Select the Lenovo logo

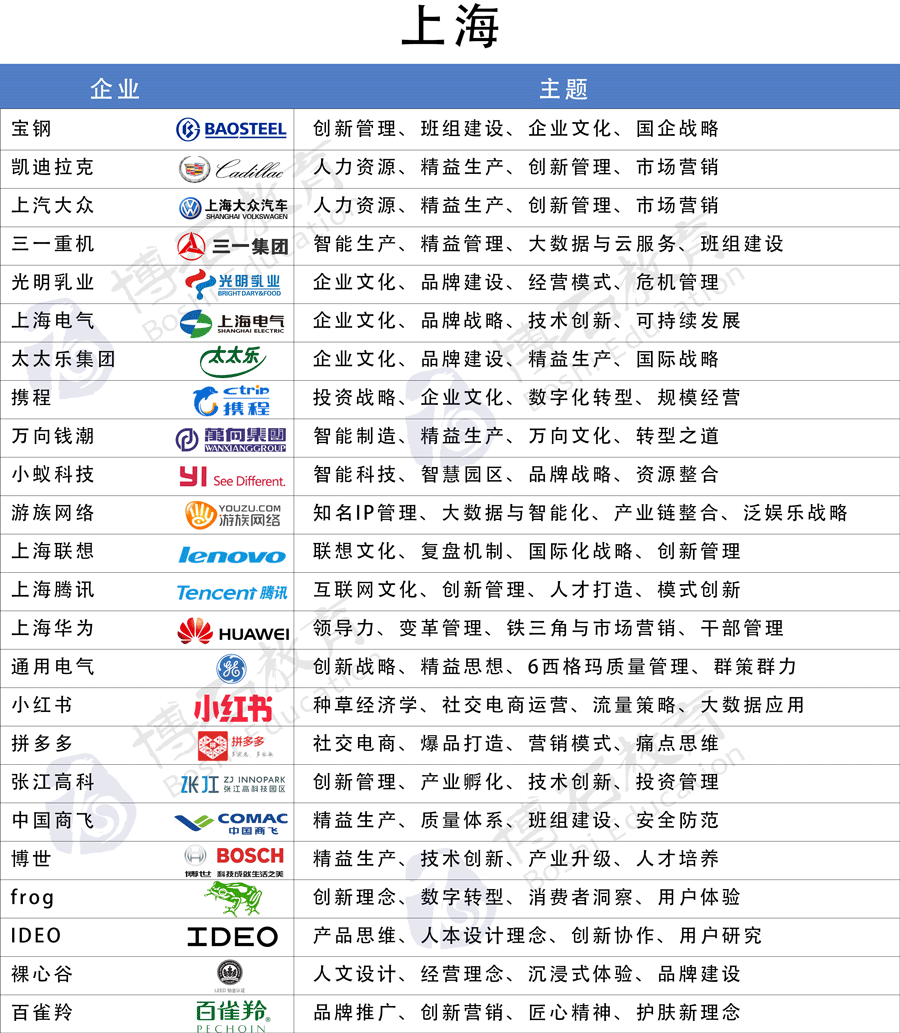click(x=232, y=555)
